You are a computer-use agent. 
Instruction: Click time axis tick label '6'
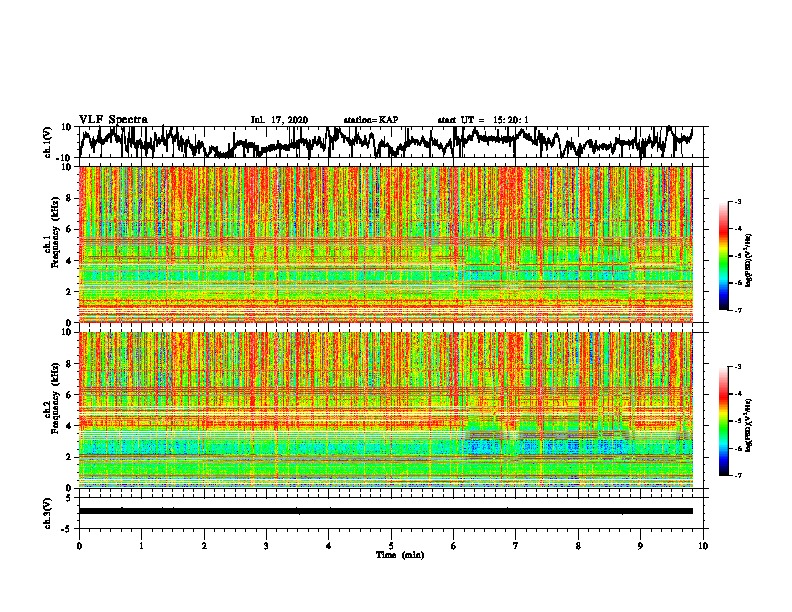[454, 546]
